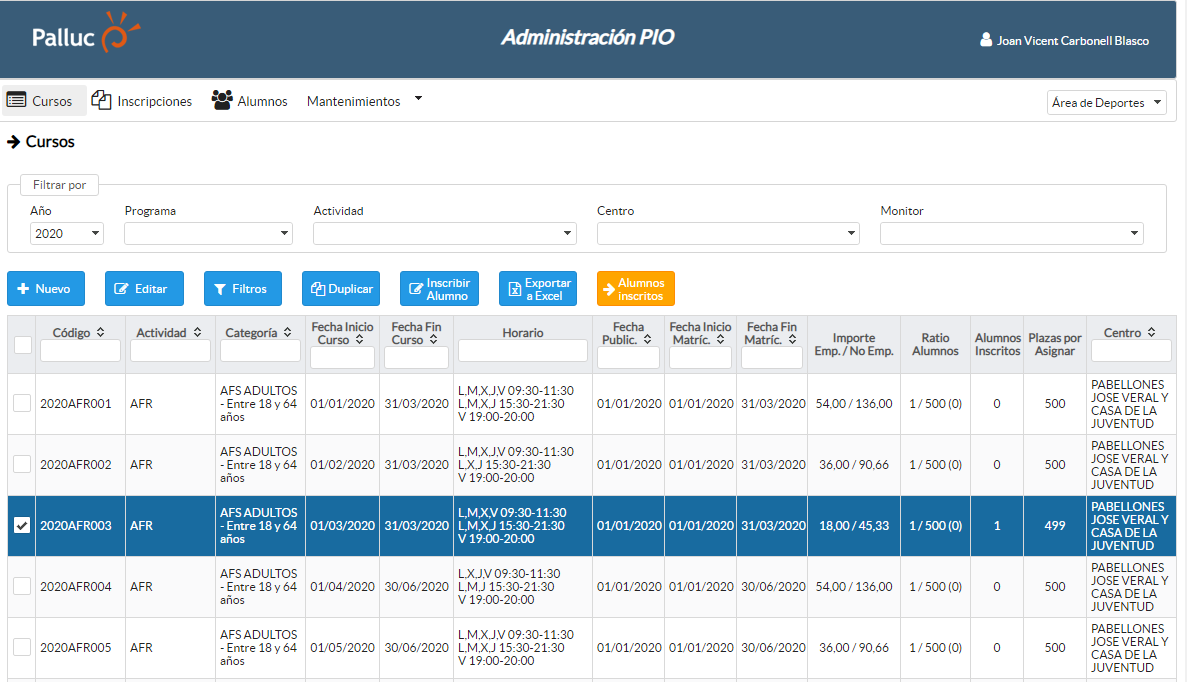Sort by Categoría column arrows

pos(288,333)
